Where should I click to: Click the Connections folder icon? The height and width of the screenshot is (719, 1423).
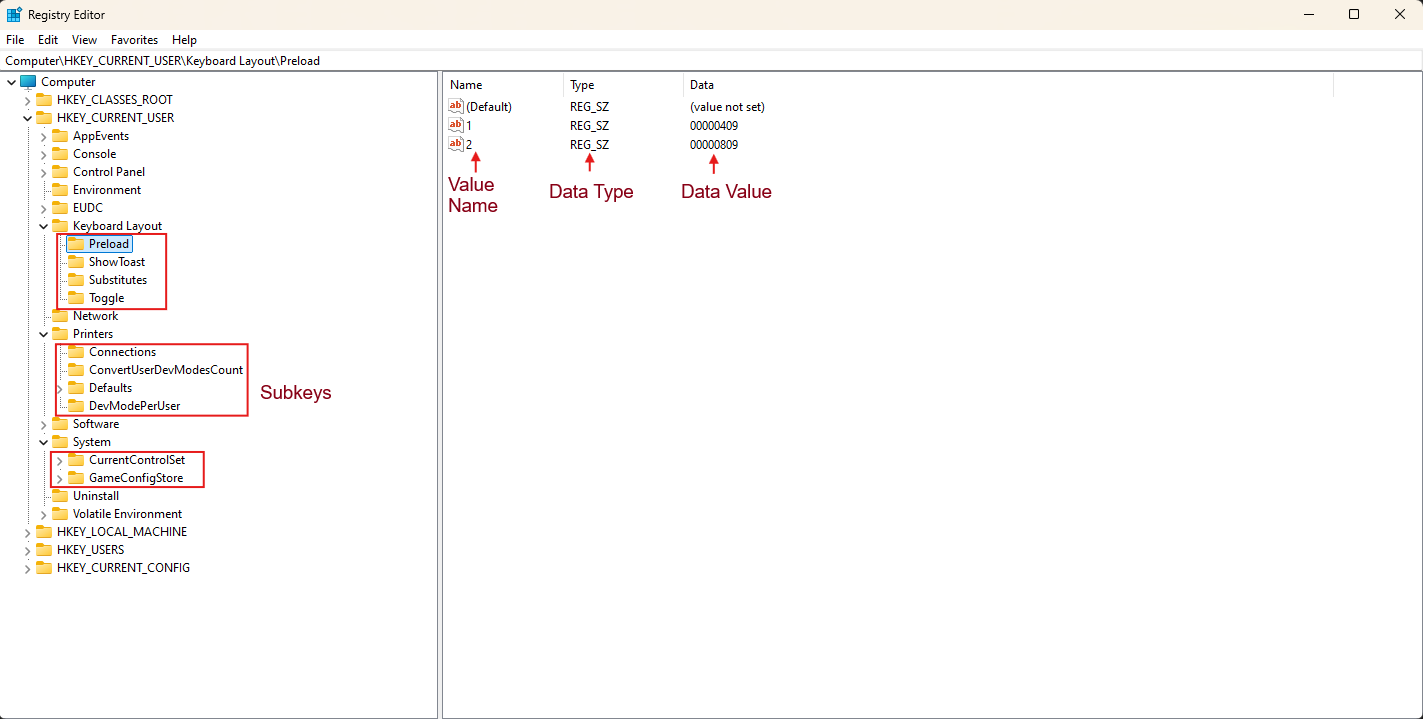click(76, 352)
